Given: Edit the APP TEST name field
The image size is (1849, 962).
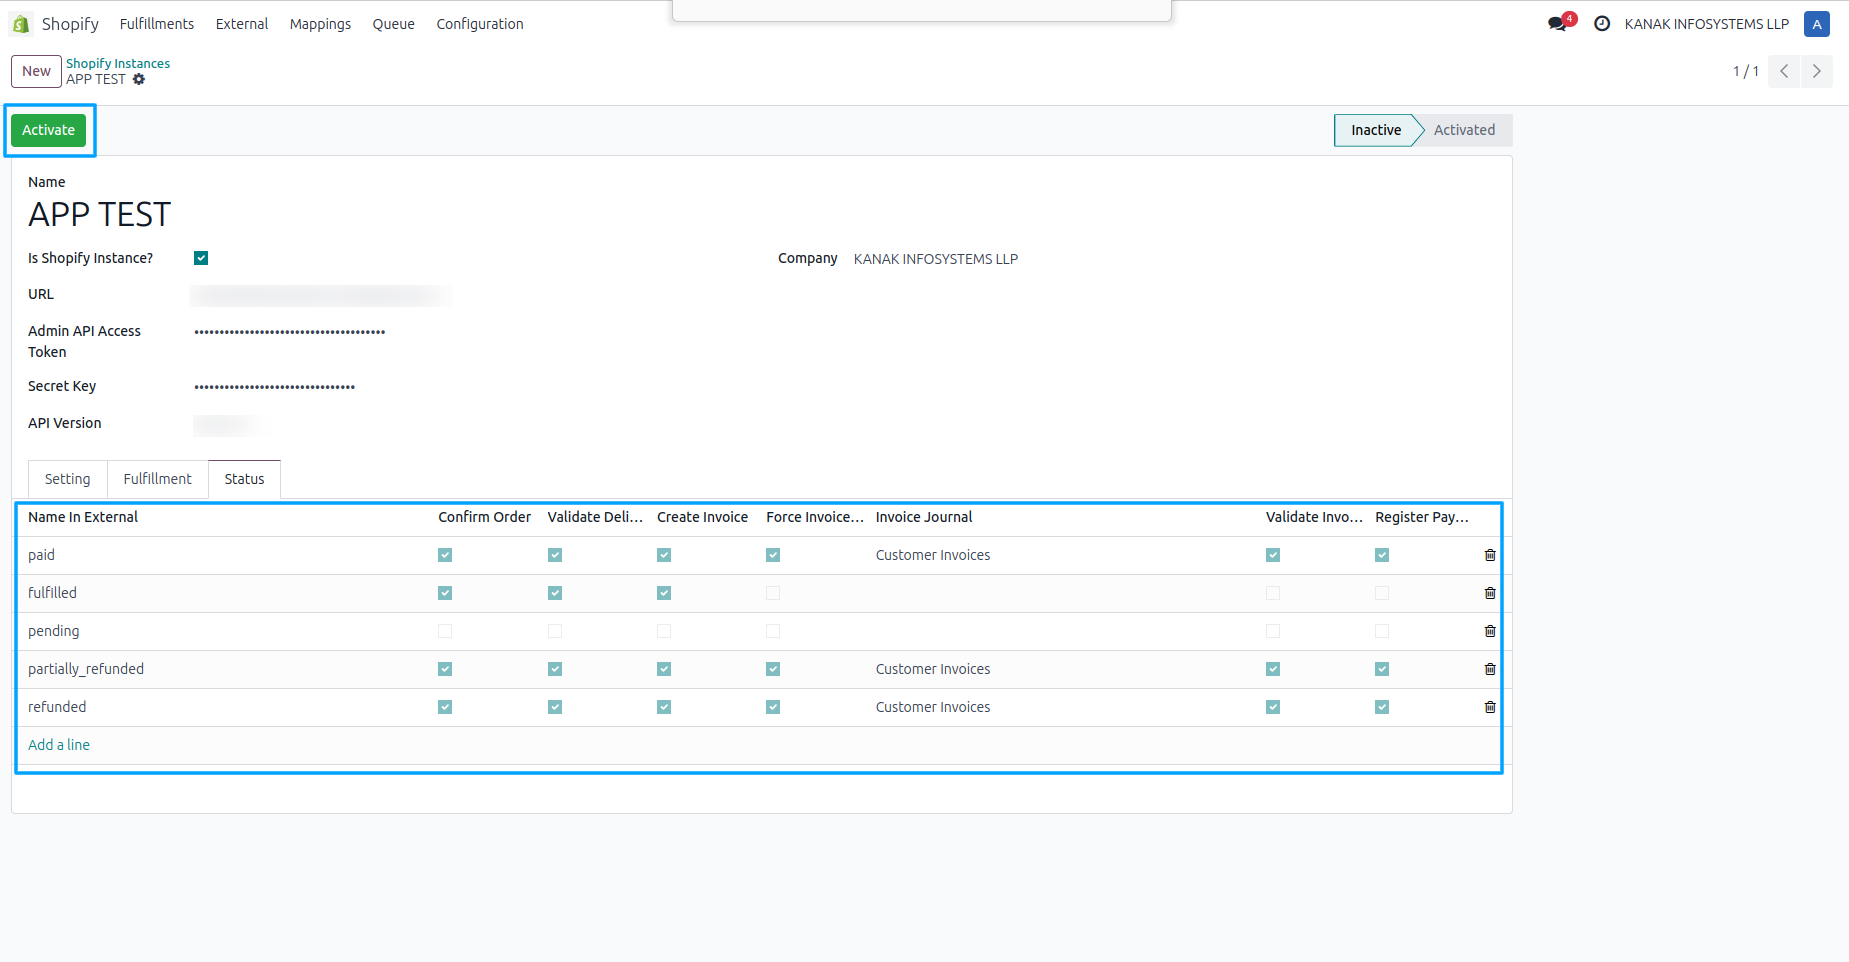Looking at the screenshot, I should 100,214.
